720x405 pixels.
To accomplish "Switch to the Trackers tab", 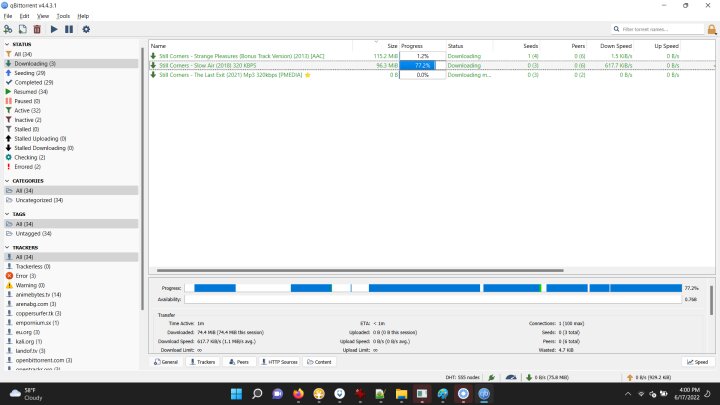I will [202, 362].
